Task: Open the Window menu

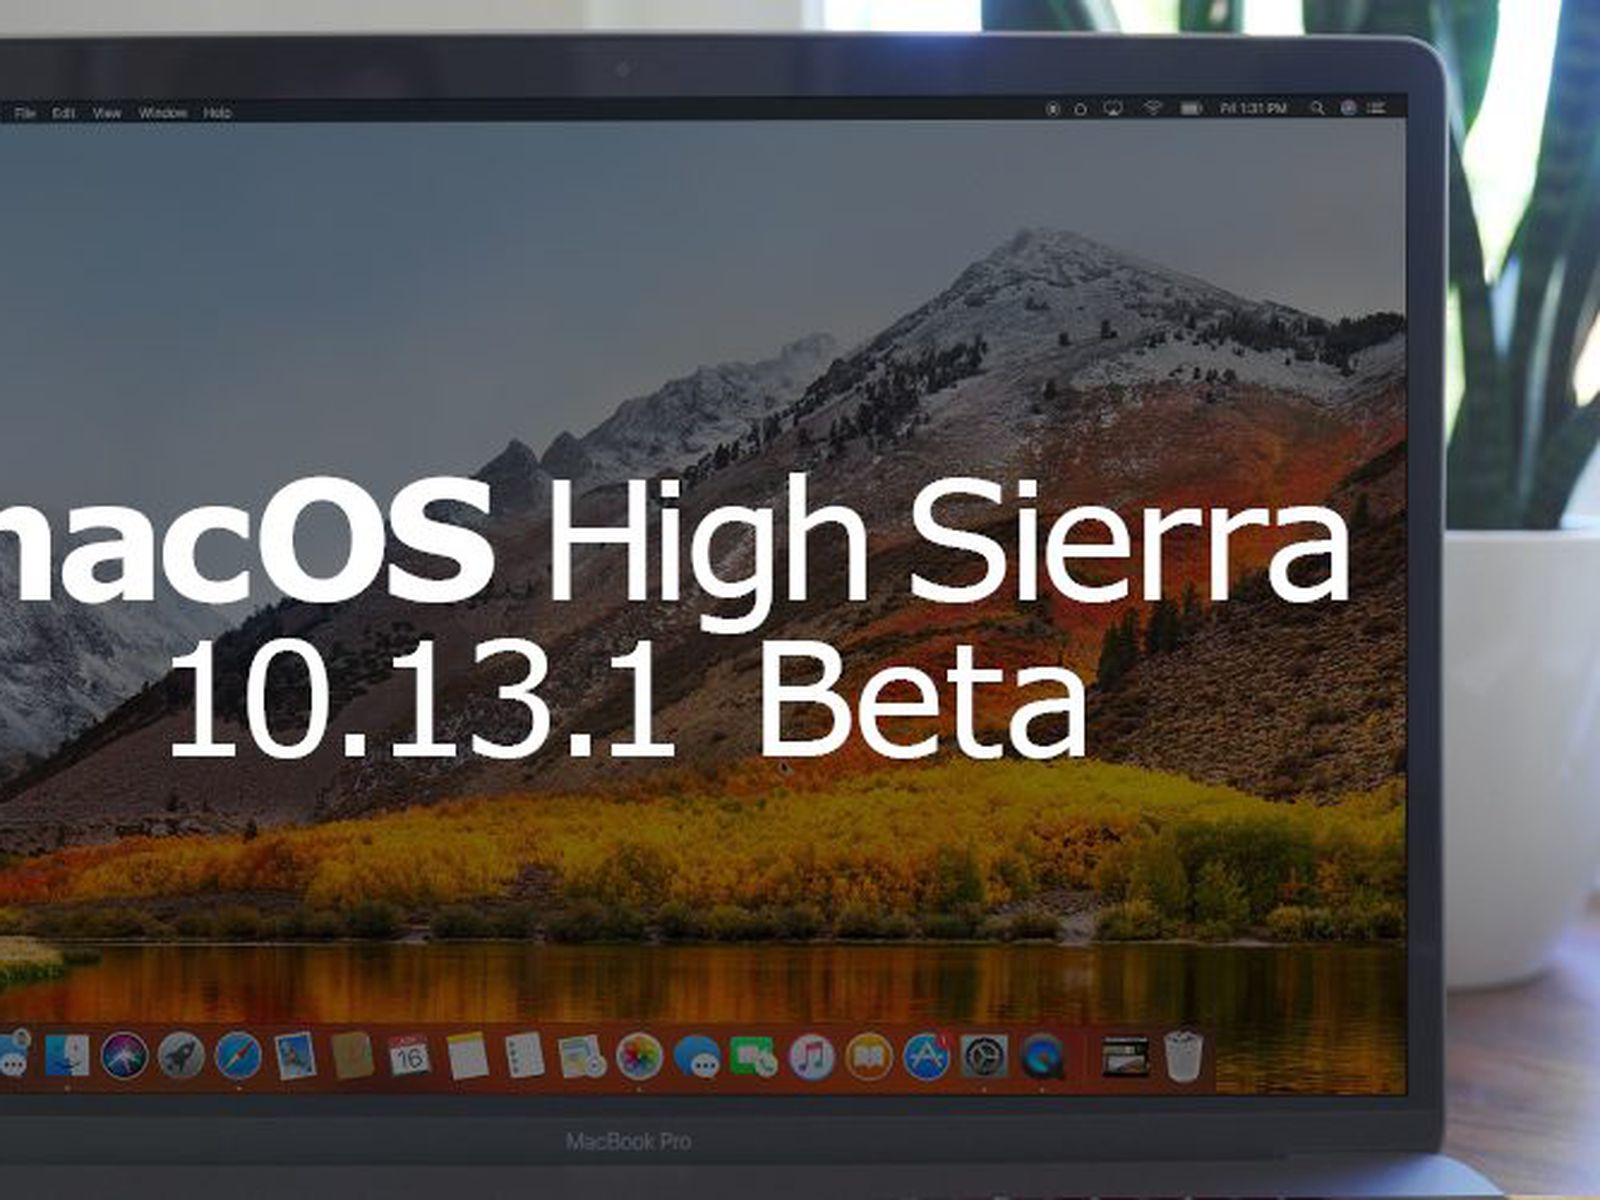Action: click(x=163, y=113)
